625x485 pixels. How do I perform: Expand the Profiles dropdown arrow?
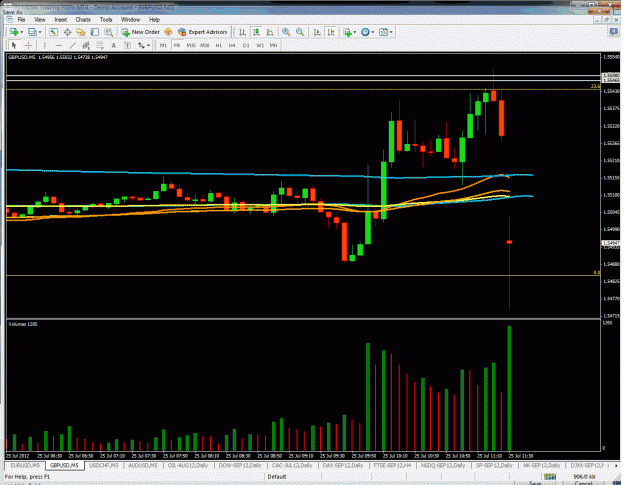click(x=40, y=32)
